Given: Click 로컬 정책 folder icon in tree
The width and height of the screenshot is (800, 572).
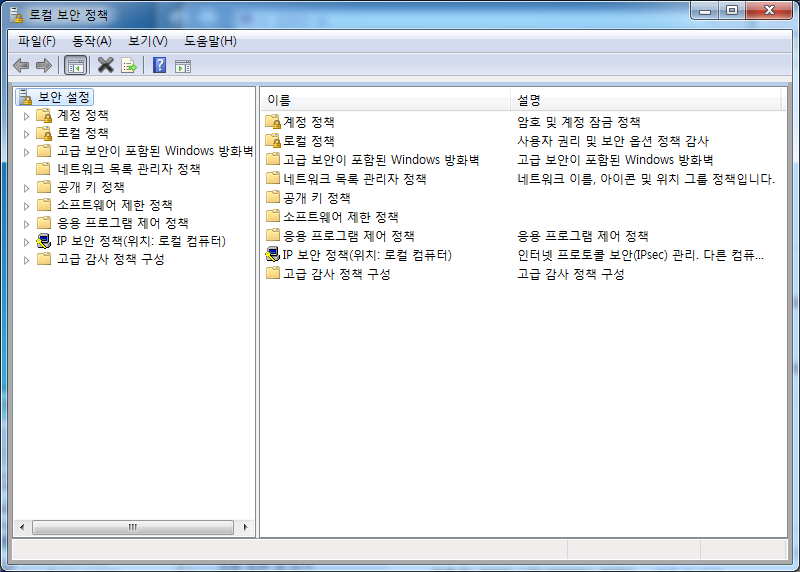Looking at the screenshot, I should 44,133.
